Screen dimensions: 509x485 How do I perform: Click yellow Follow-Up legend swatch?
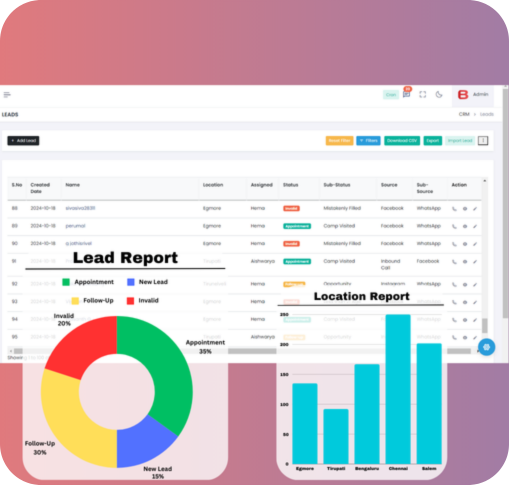coord(75,301)
